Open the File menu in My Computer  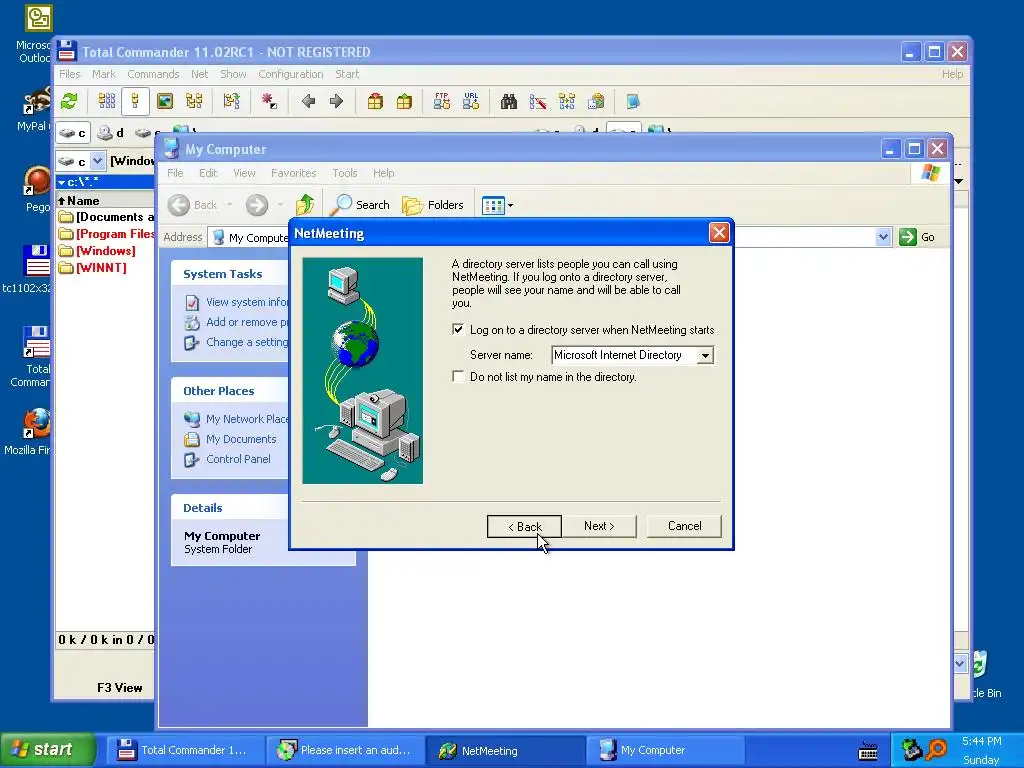175,173
